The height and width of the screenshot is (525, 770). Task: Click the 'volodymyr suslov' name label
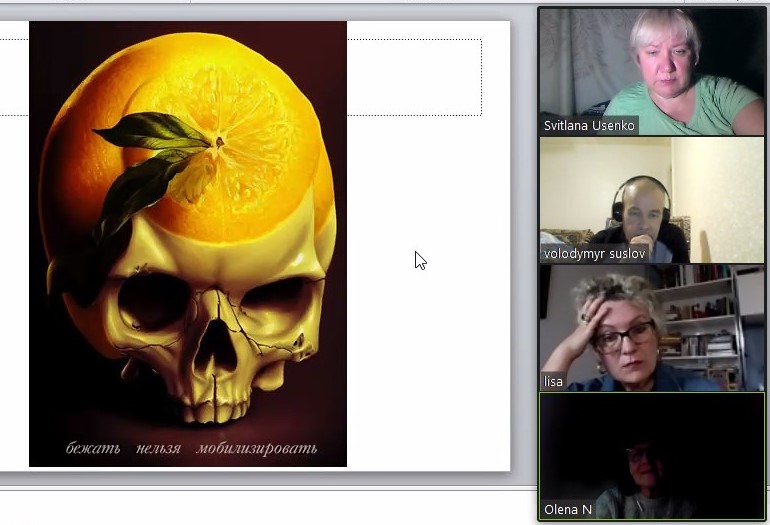click(x=594, y=253)
